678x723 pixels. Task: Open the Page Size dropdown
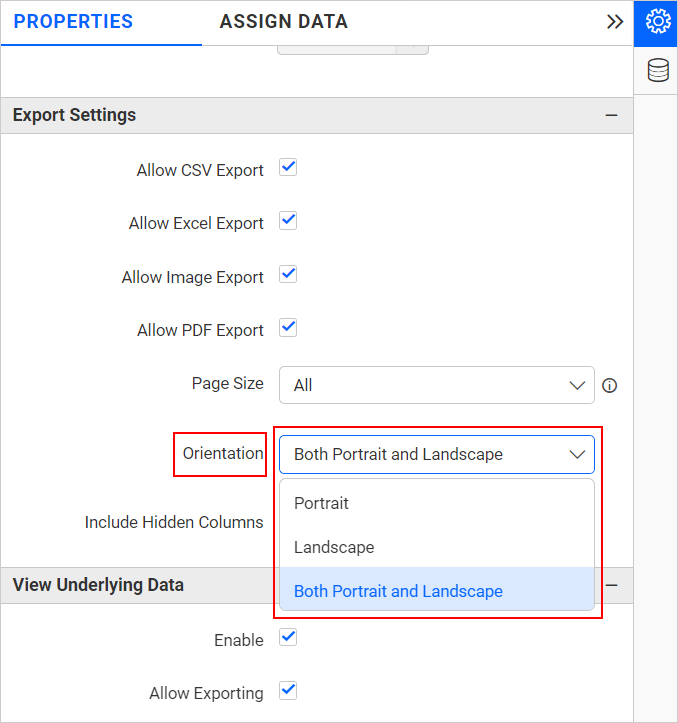click(x=436, y=385)
